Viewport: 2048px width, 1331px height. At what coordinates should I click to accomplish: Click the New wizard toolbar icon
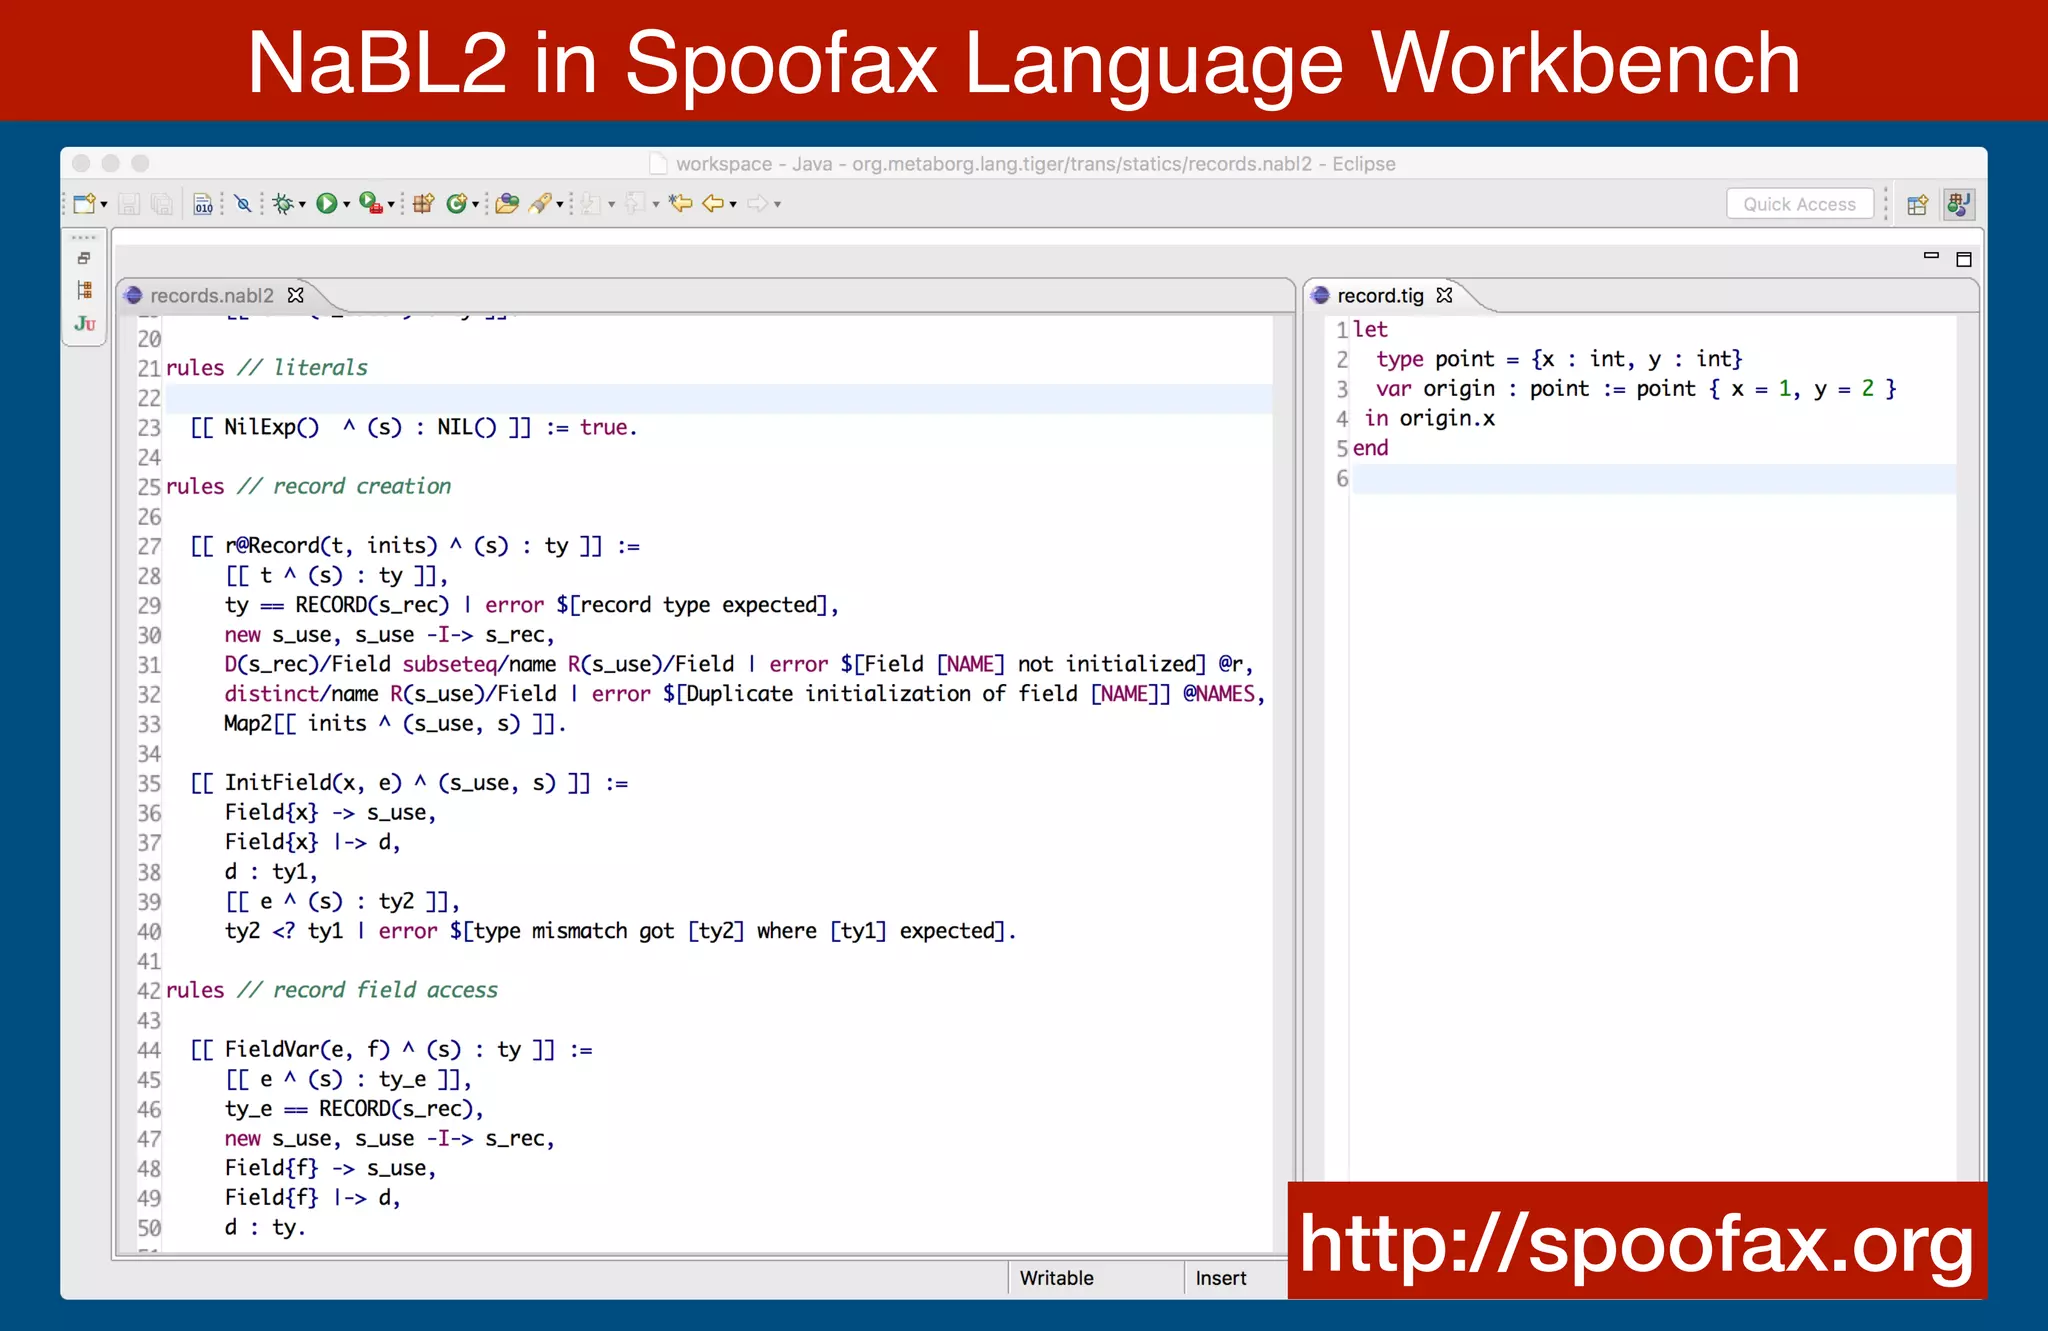84,204
